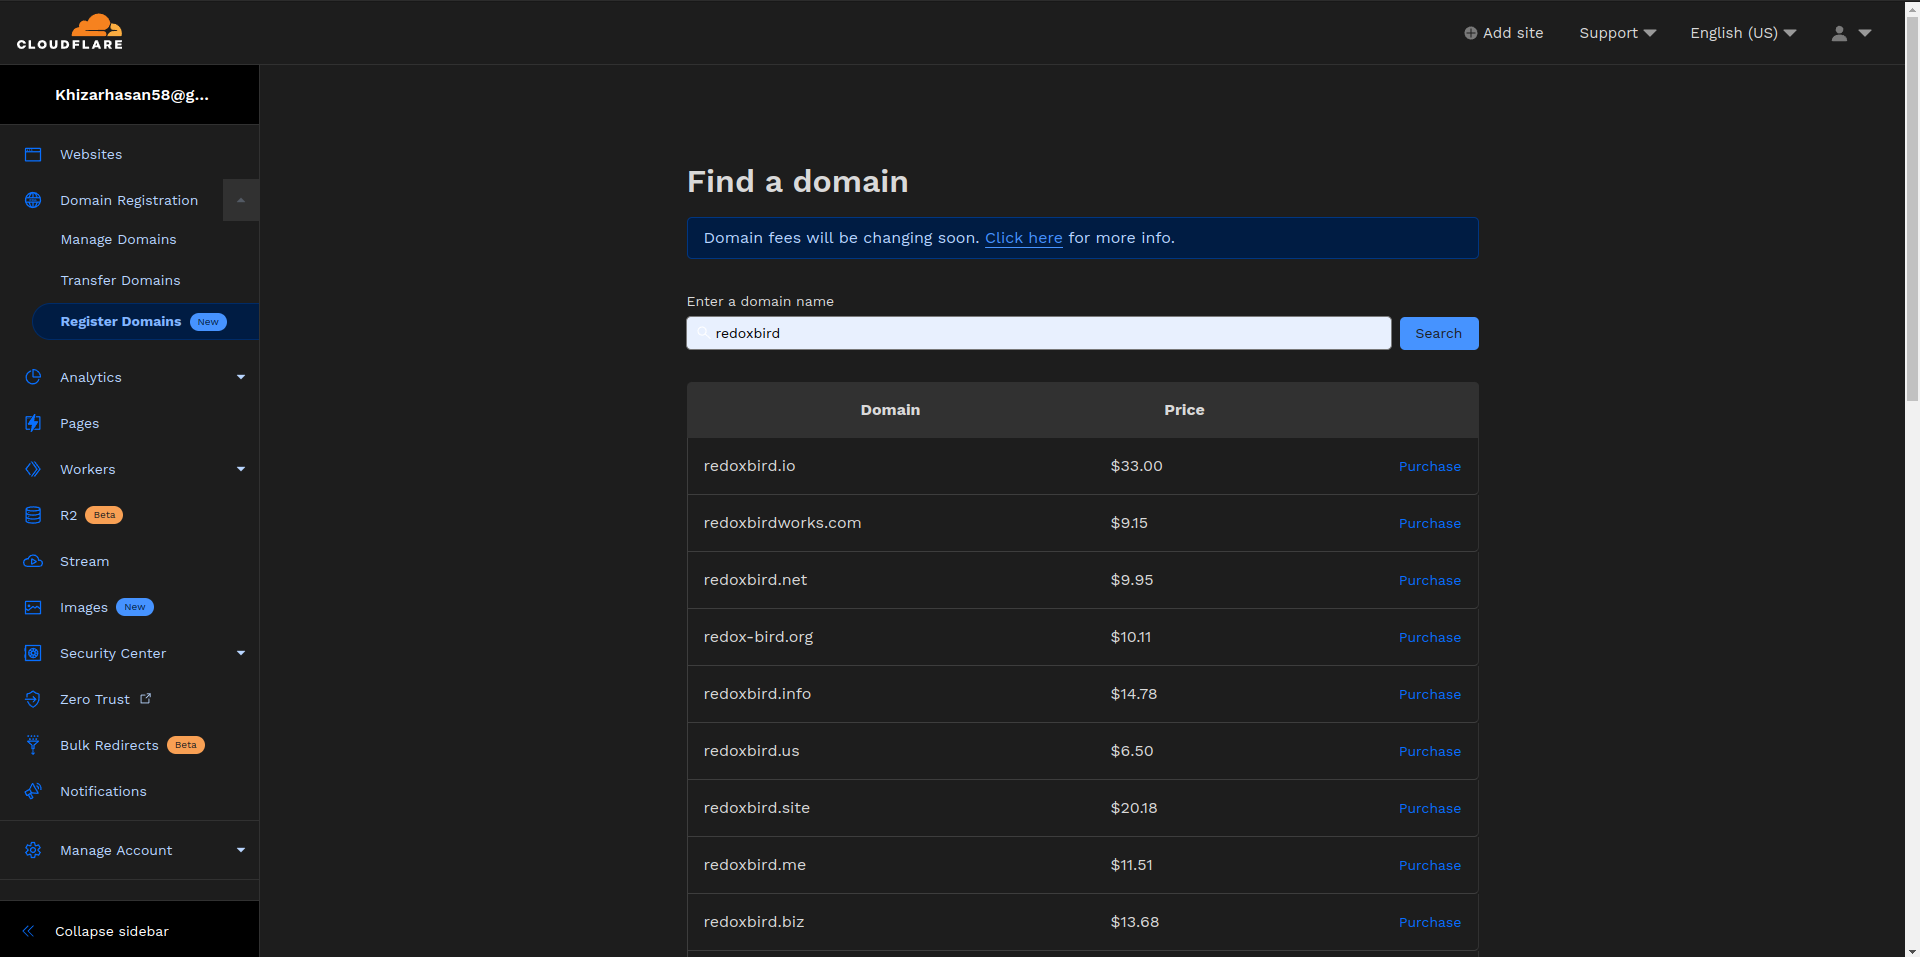Image resolution: width=1920 pixels, height=957 pixels.
Task: Select Register Domains in sidebar
Action: tap(146, 321)
